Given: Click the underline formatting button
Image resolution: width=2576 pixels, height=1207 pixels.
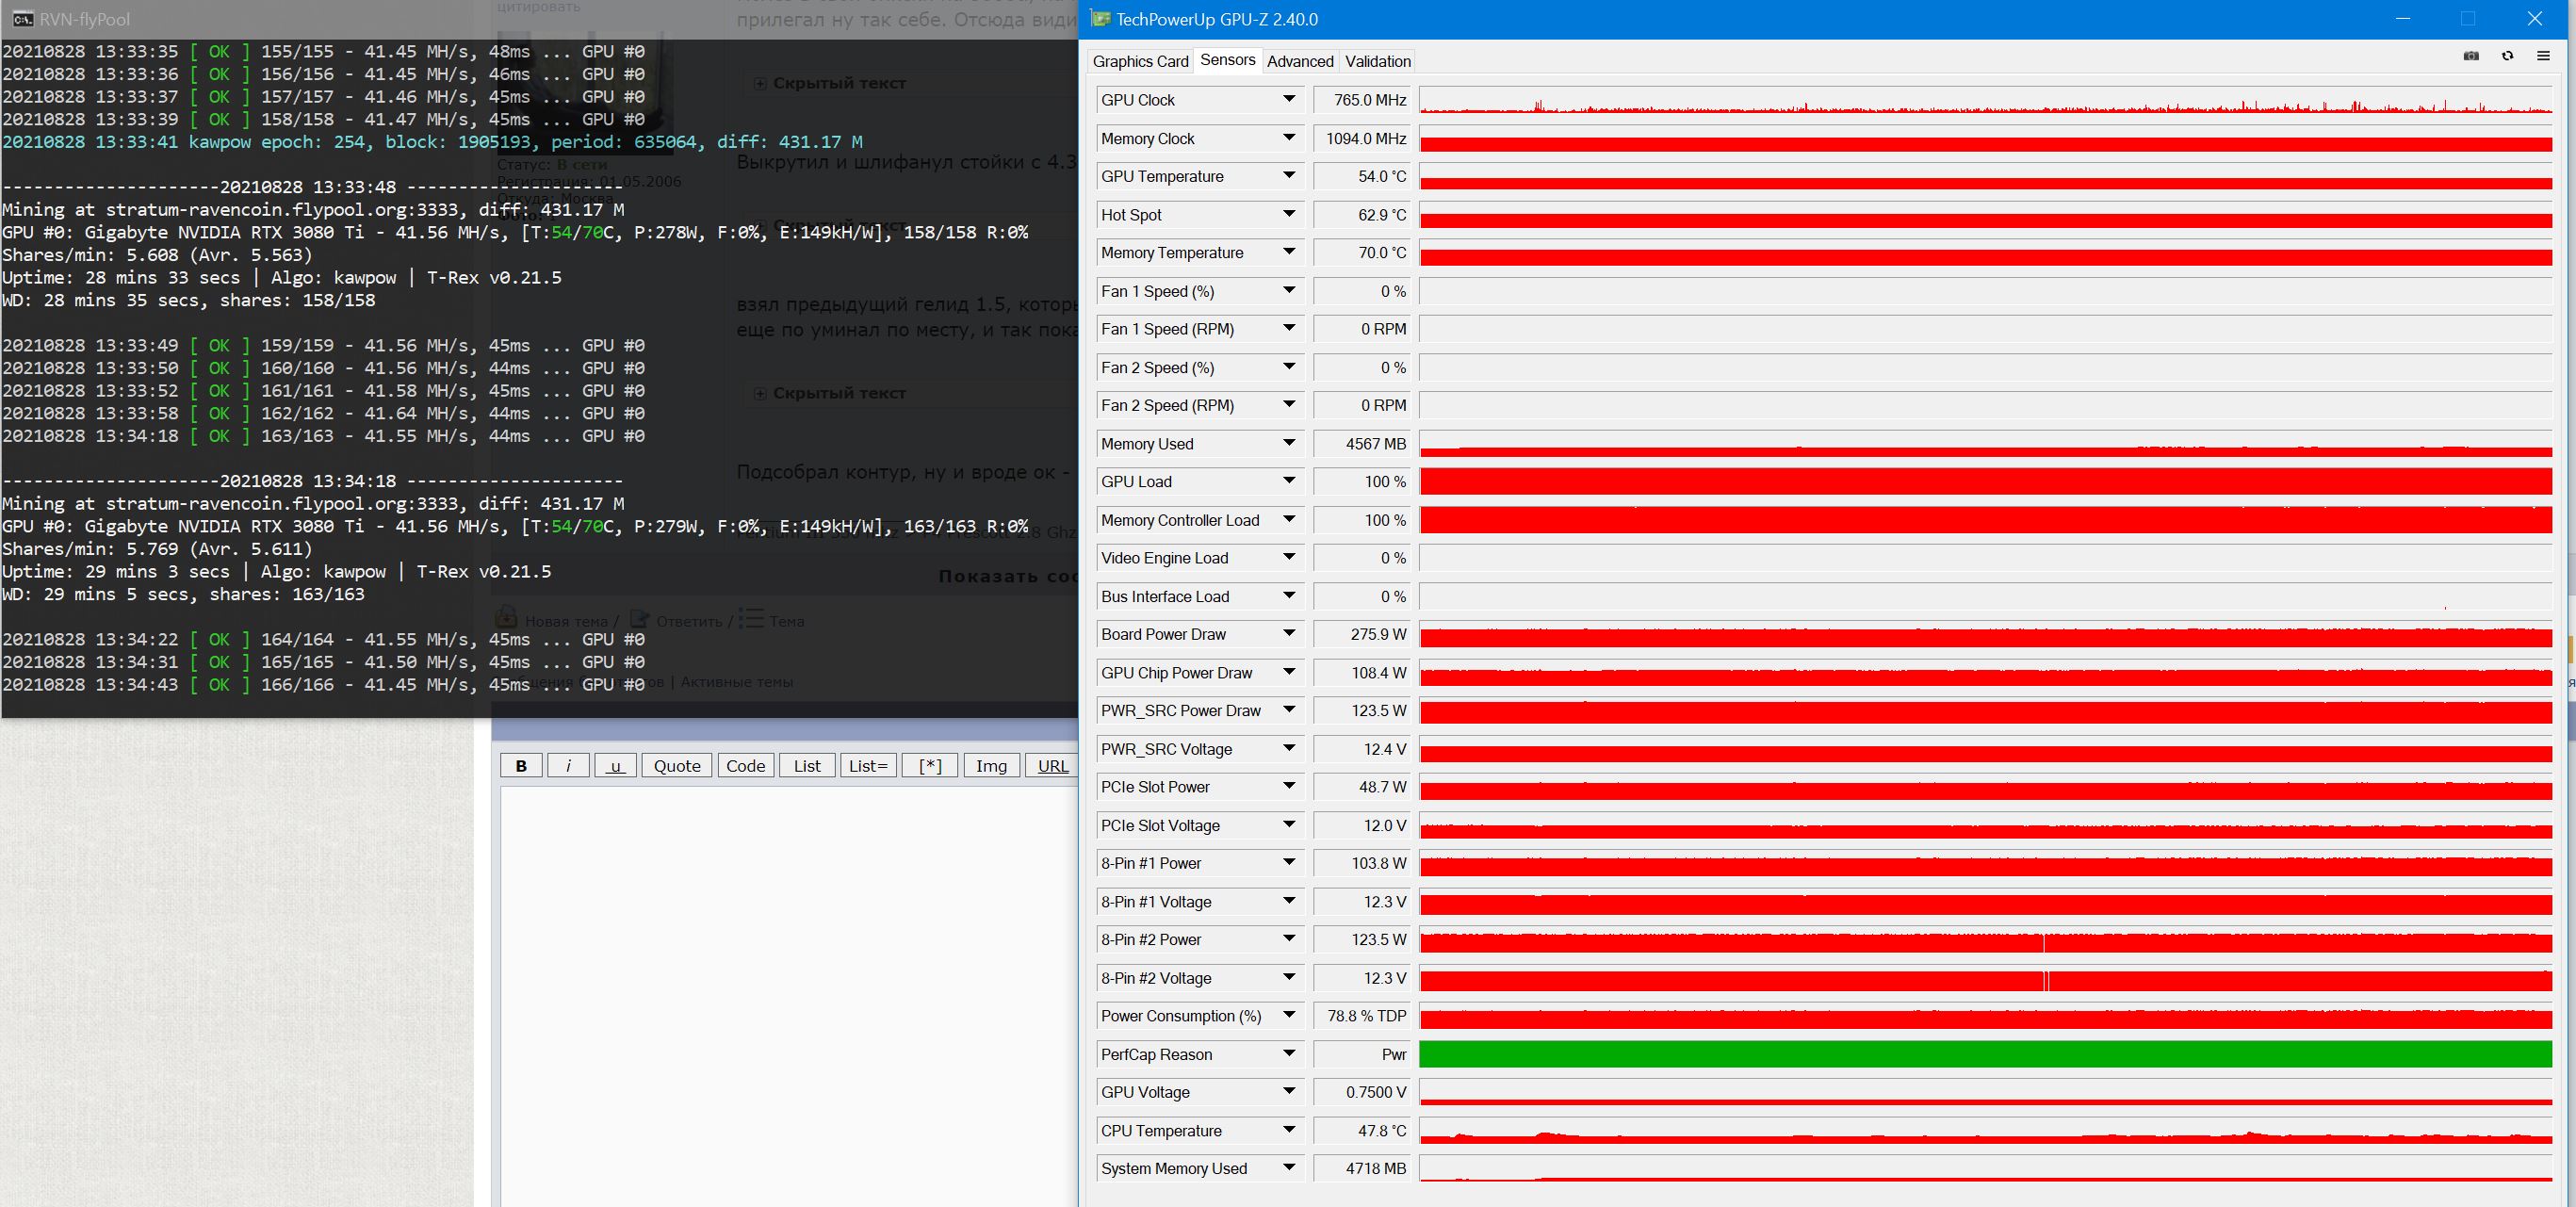Looking at the screenshot, I should (x=615, y=766).
